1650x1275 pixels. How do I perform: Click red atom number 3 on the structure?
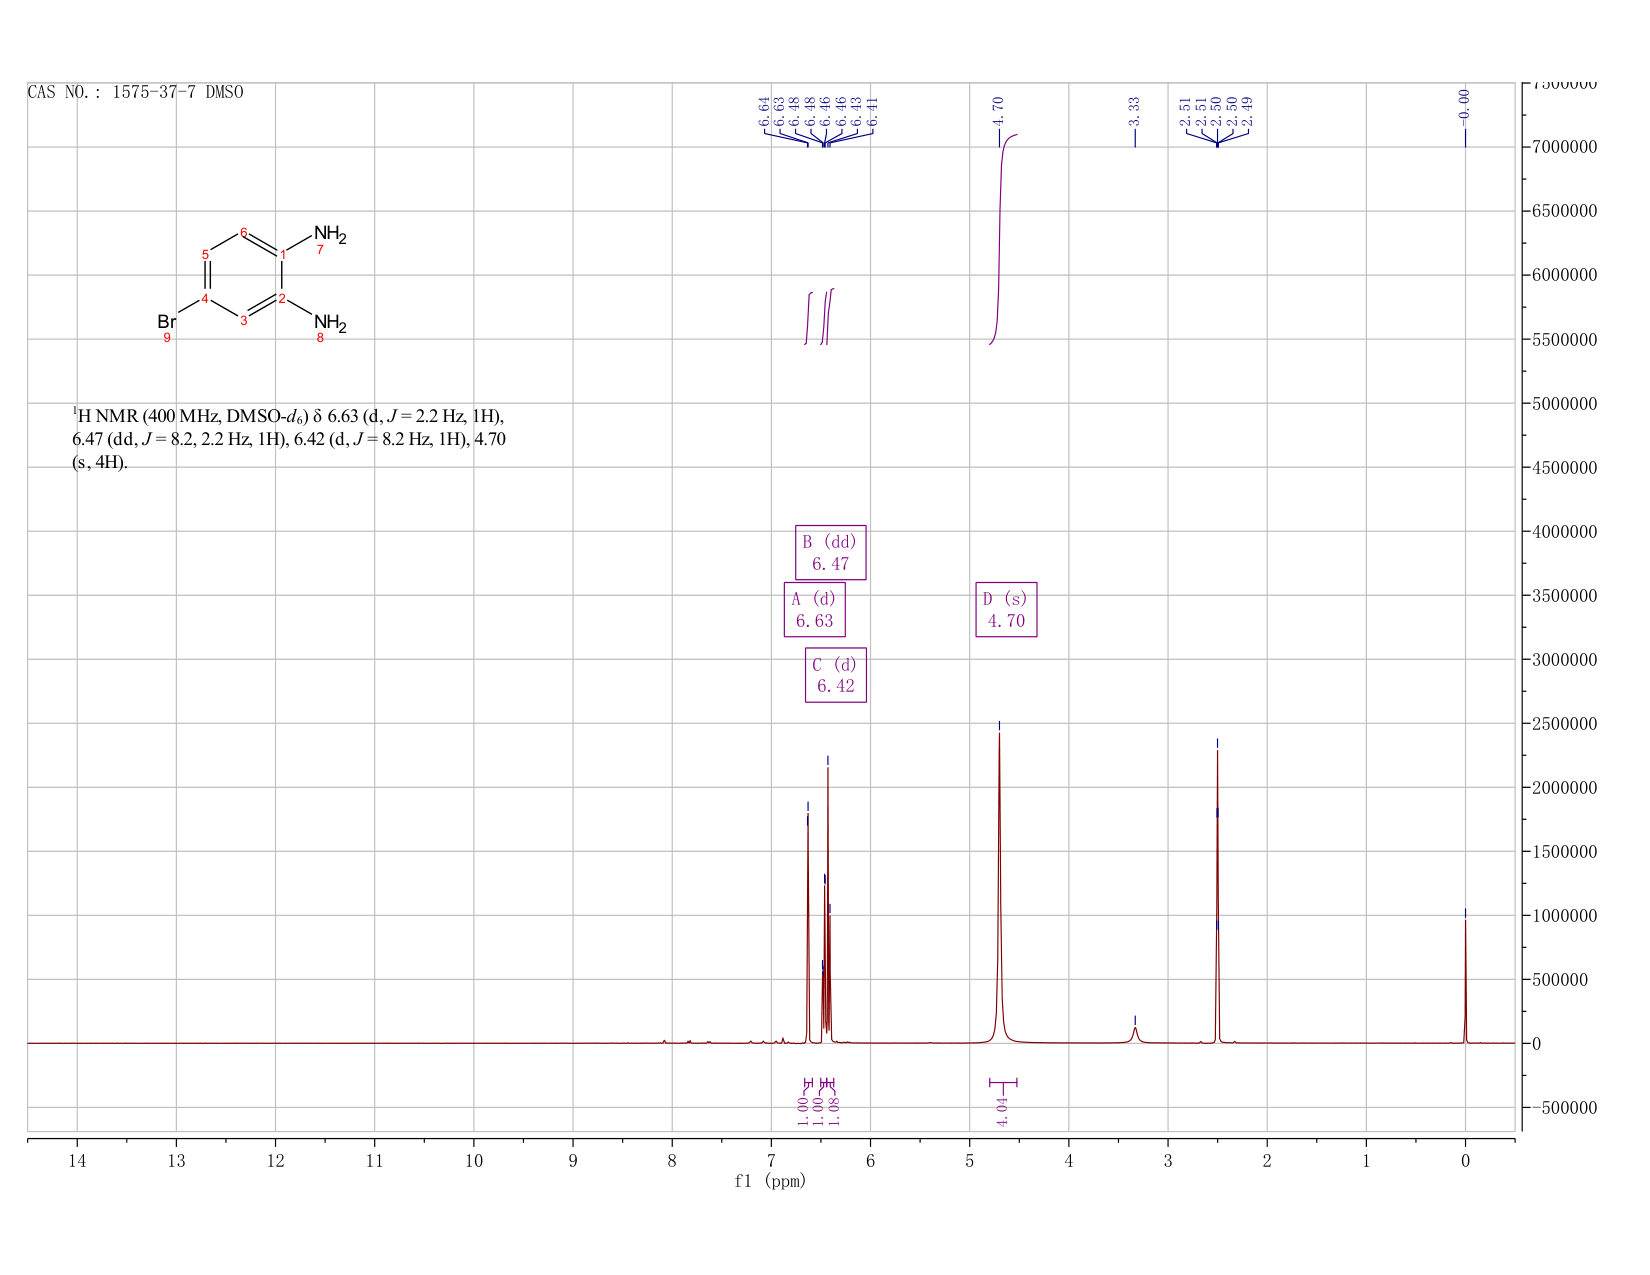(243, 320)
